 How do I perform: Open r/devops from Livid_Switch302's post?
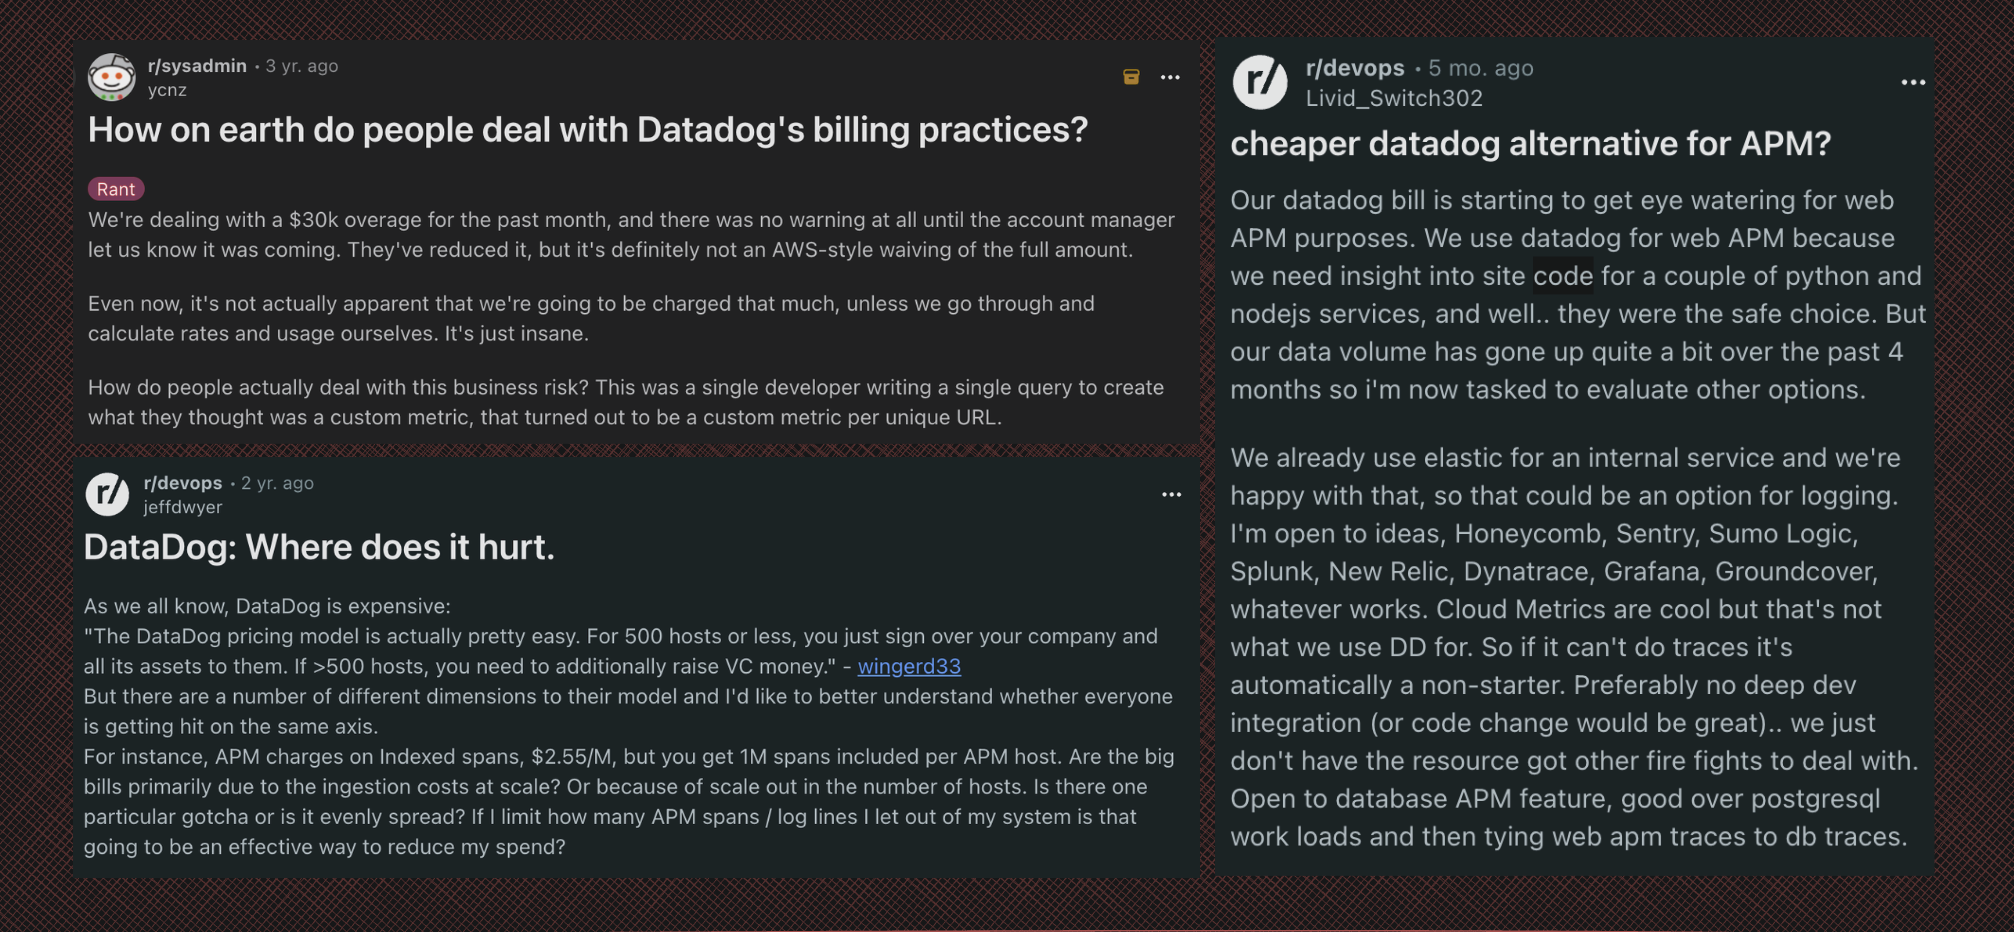tap(1355, 68)
